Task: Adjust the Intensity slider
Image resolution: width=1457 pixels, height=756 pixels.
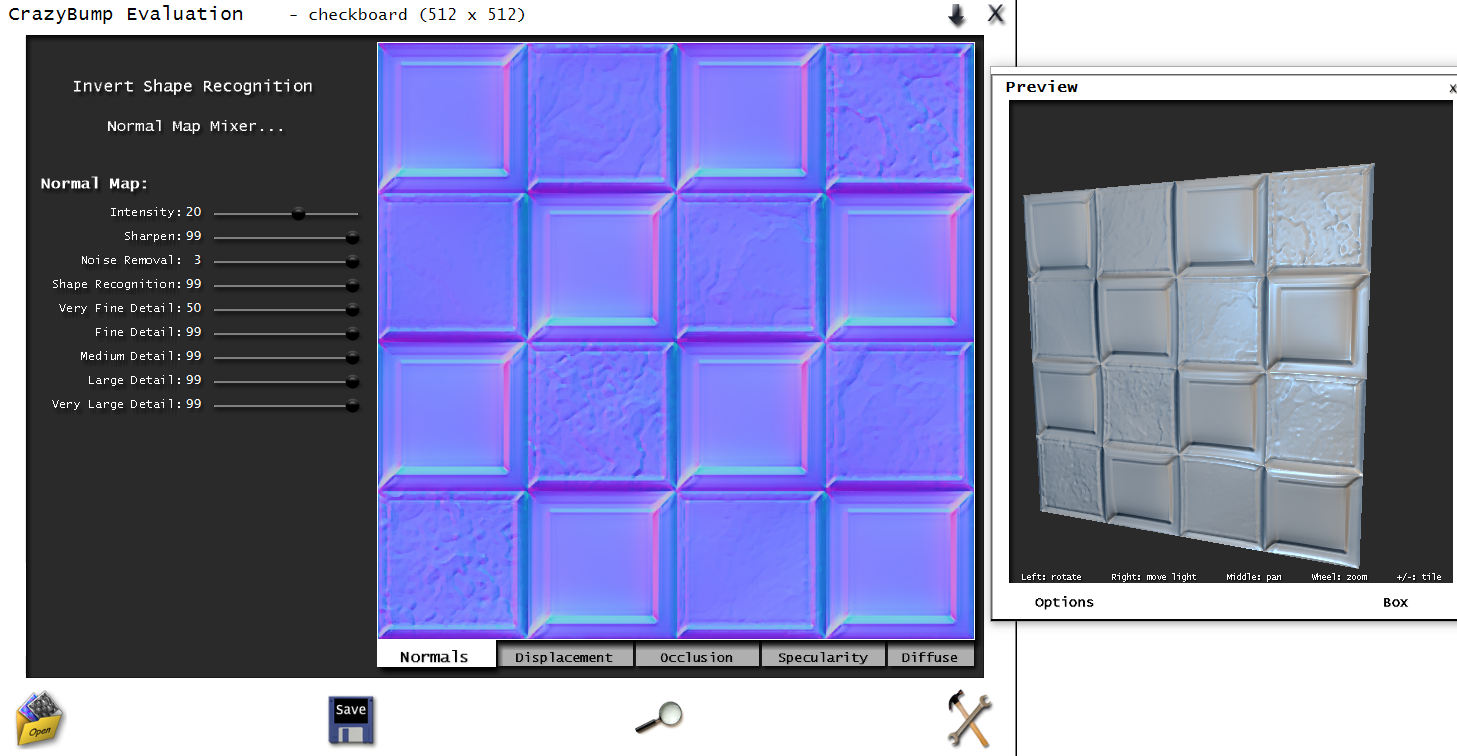Action: coord(286,213)
